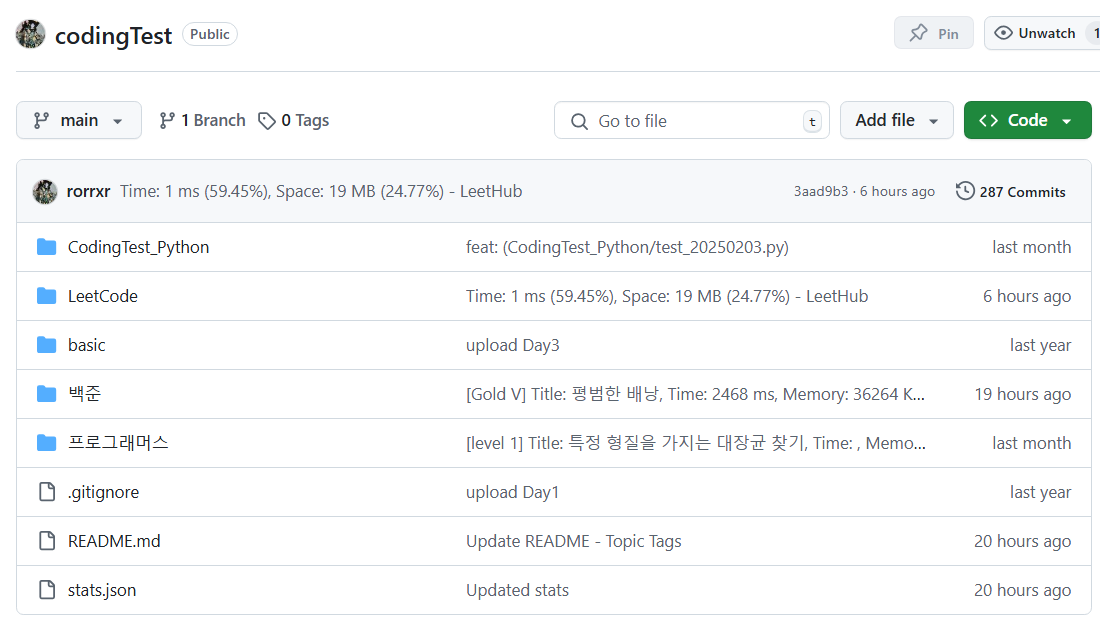Open the Updated stats commit message

tap(518, 591)
